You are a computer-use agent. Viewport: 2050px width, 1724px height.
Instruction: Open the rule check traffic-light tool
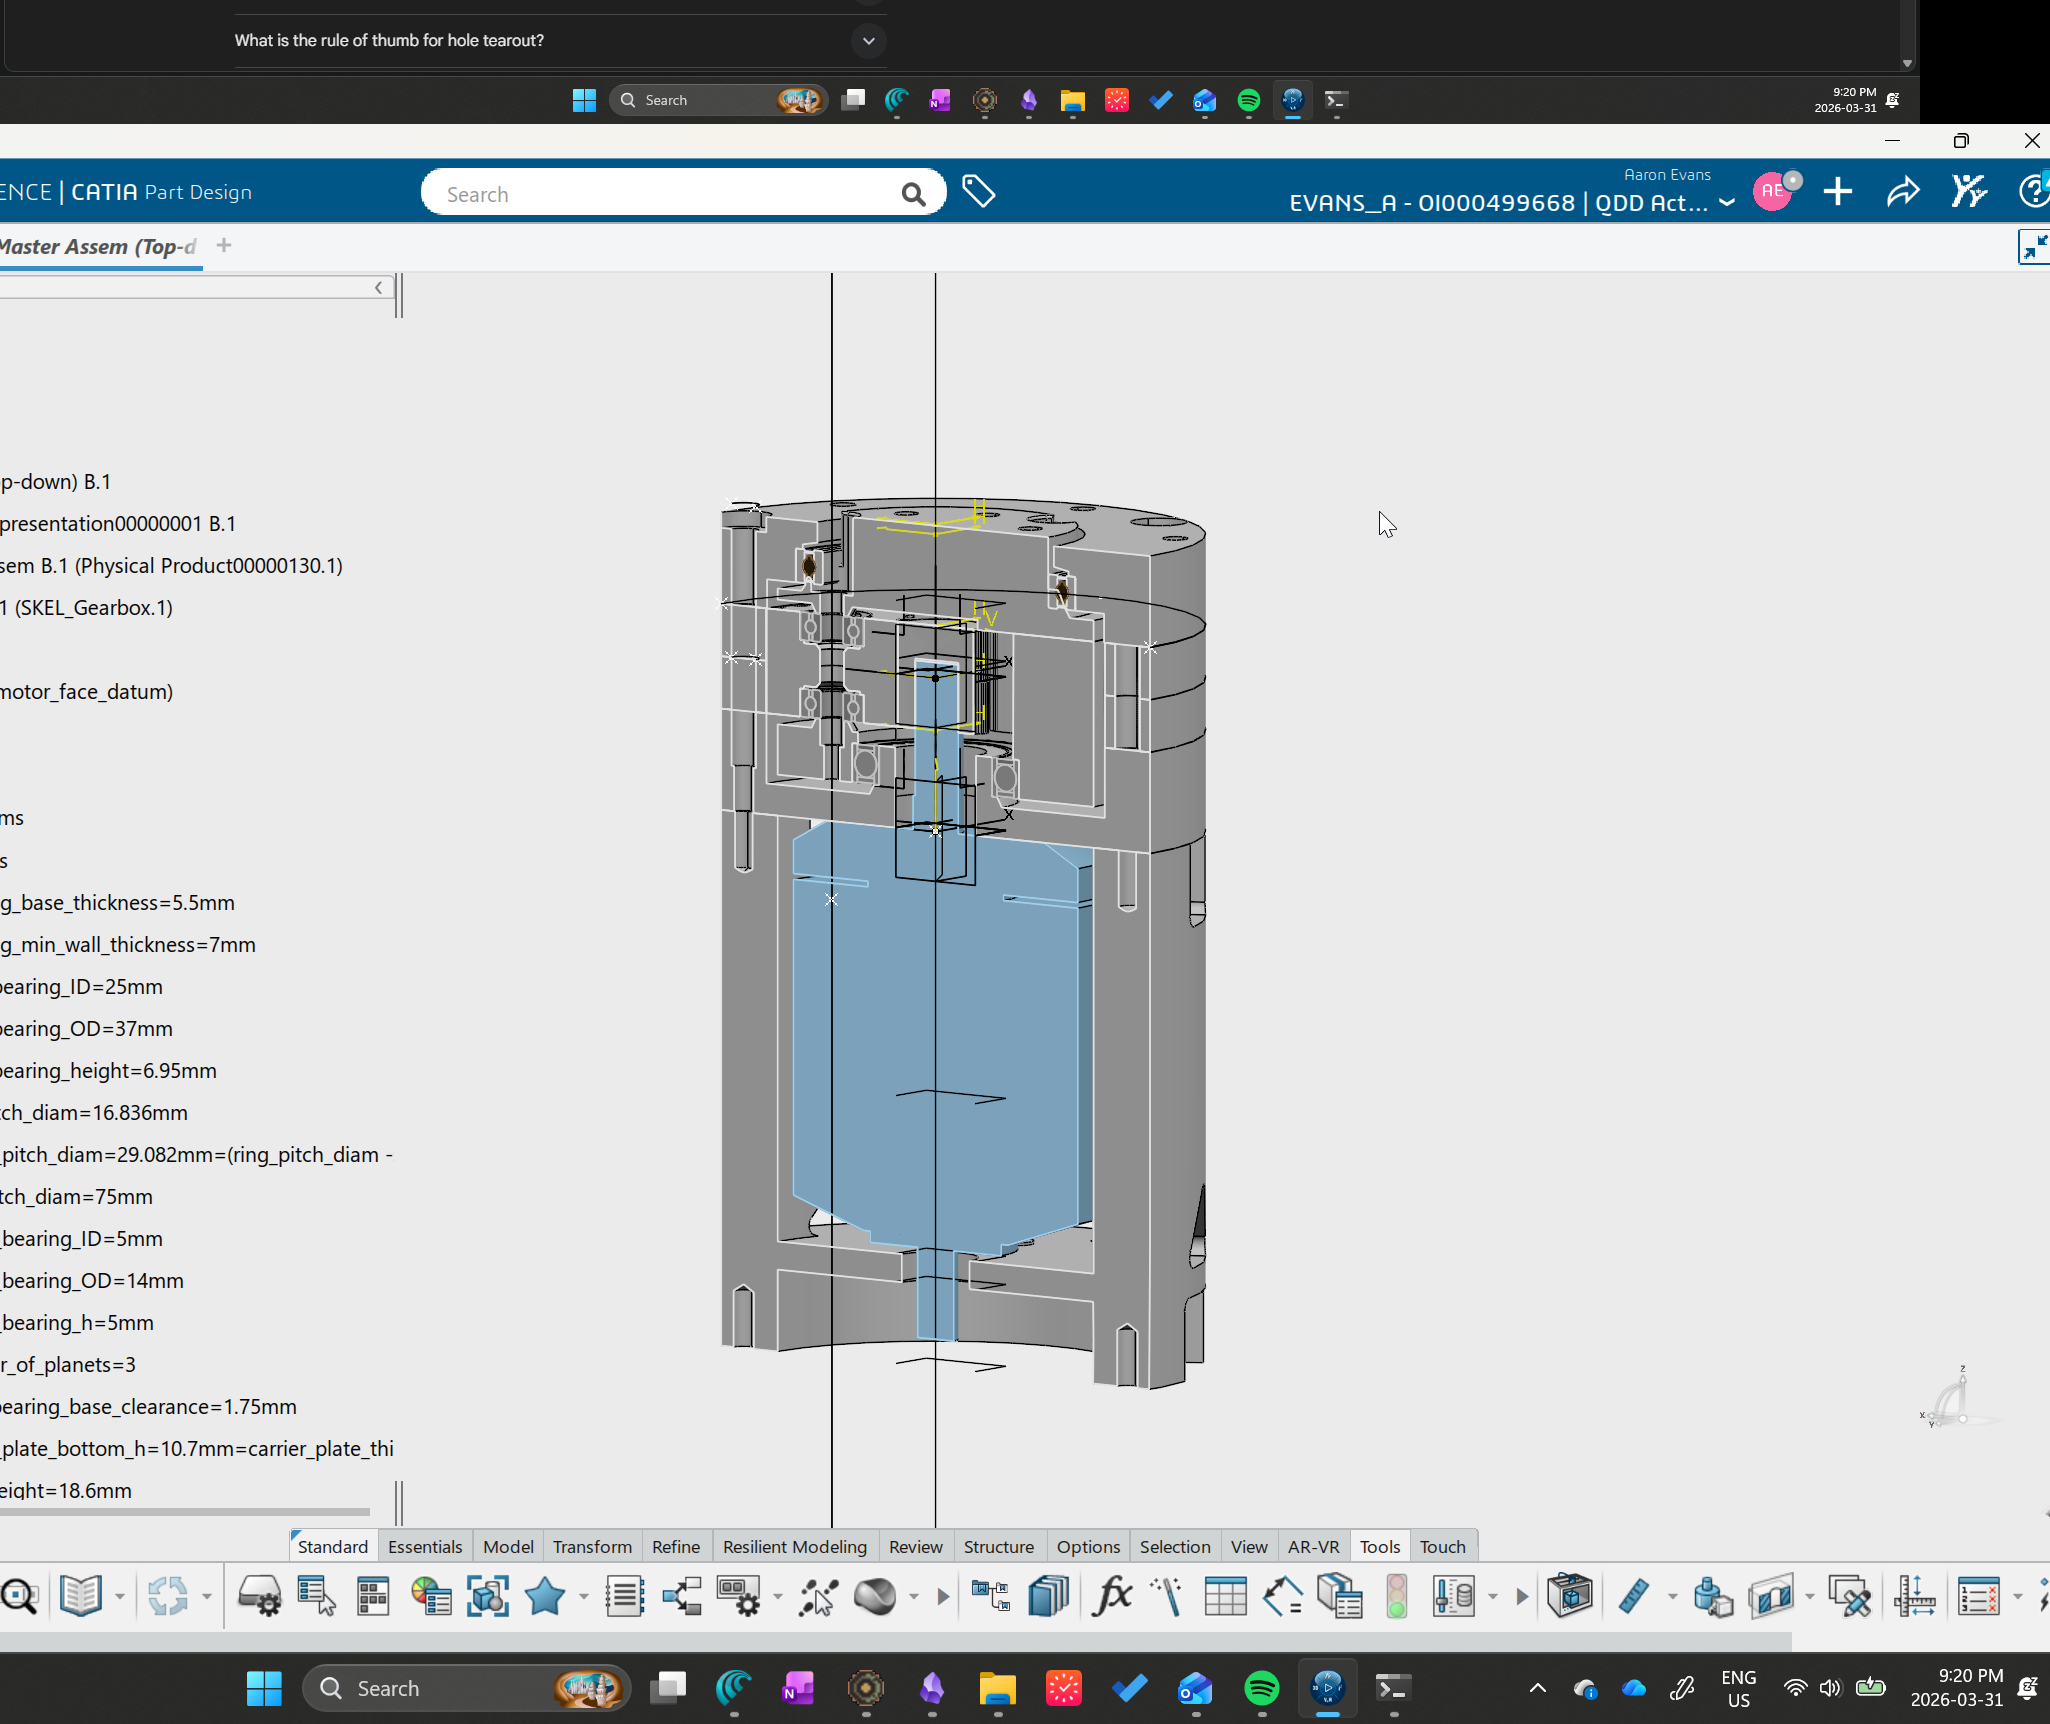(x=1396, y=1596)
